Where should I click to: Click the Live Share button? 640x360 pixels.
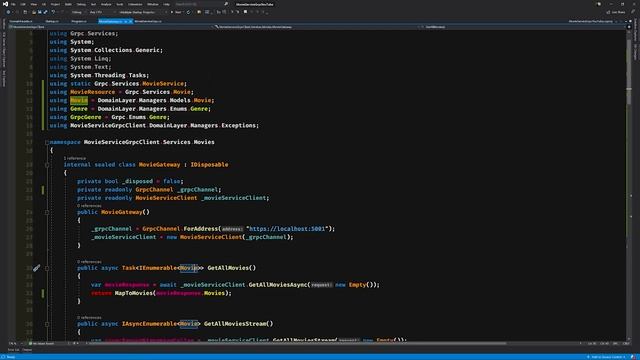tap(616, 12)
